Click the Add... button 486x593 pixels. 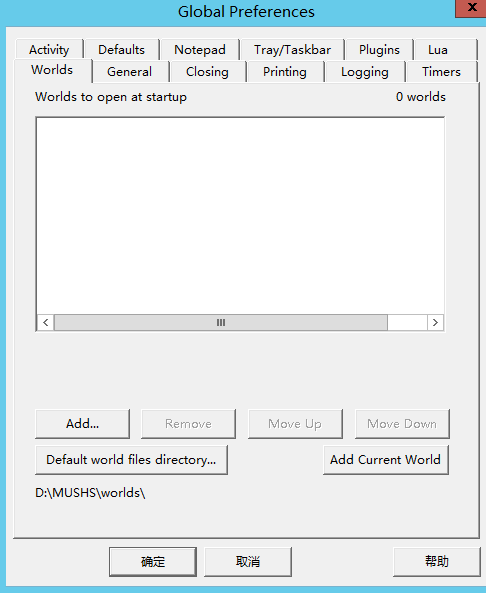click(82, 424)
